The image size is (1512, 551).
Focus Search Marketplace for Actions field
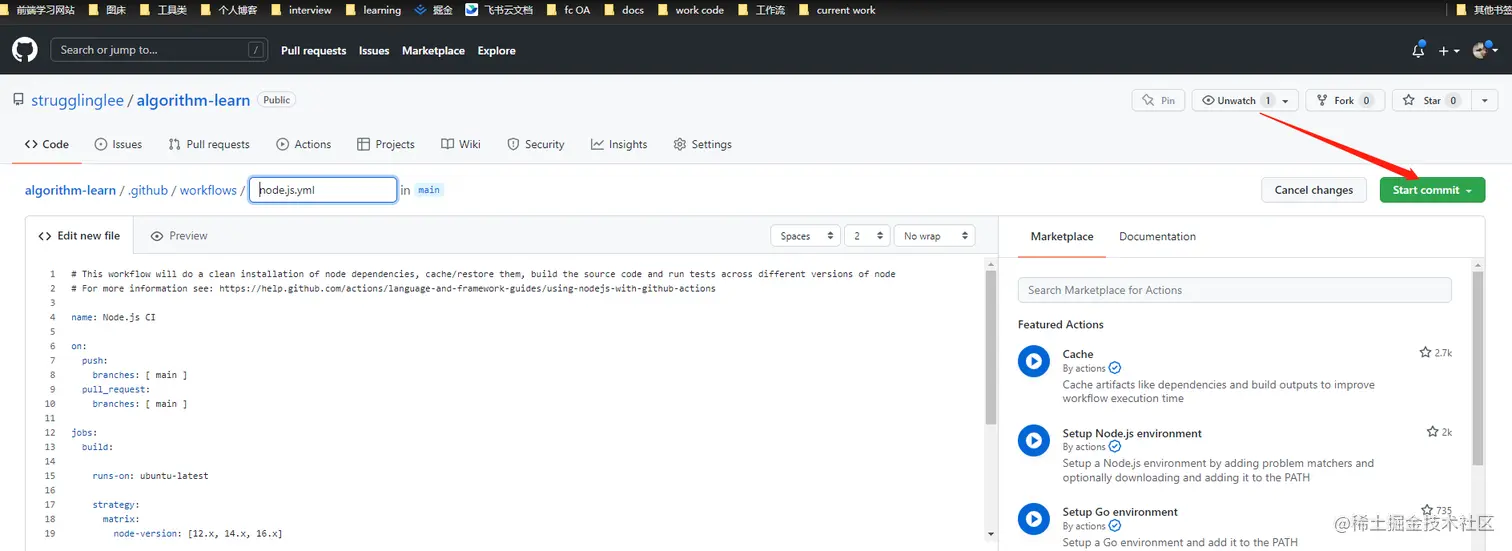[1234, 290]
